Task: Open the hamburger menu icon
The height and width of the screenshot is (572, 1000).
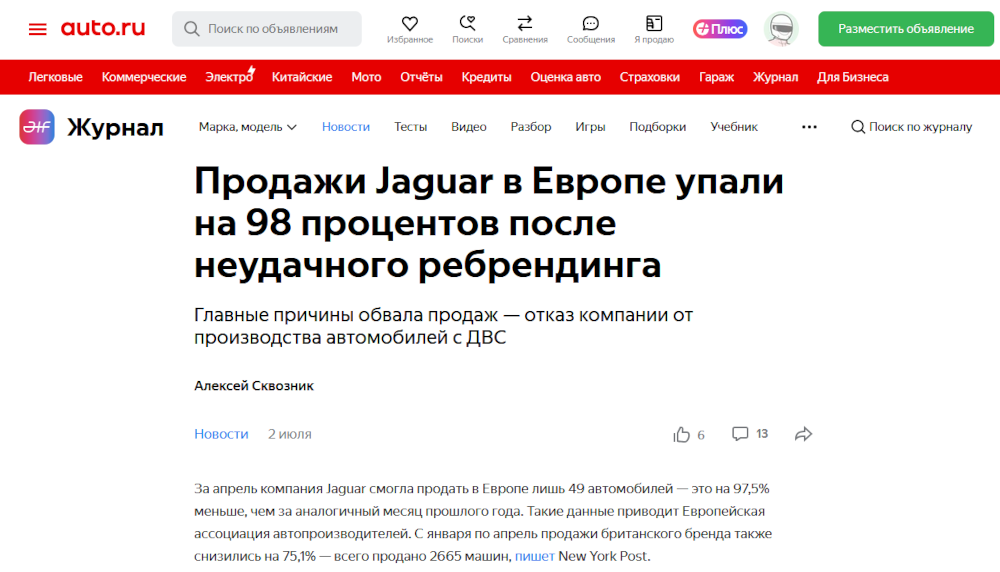Action: [x=38, y=29]
